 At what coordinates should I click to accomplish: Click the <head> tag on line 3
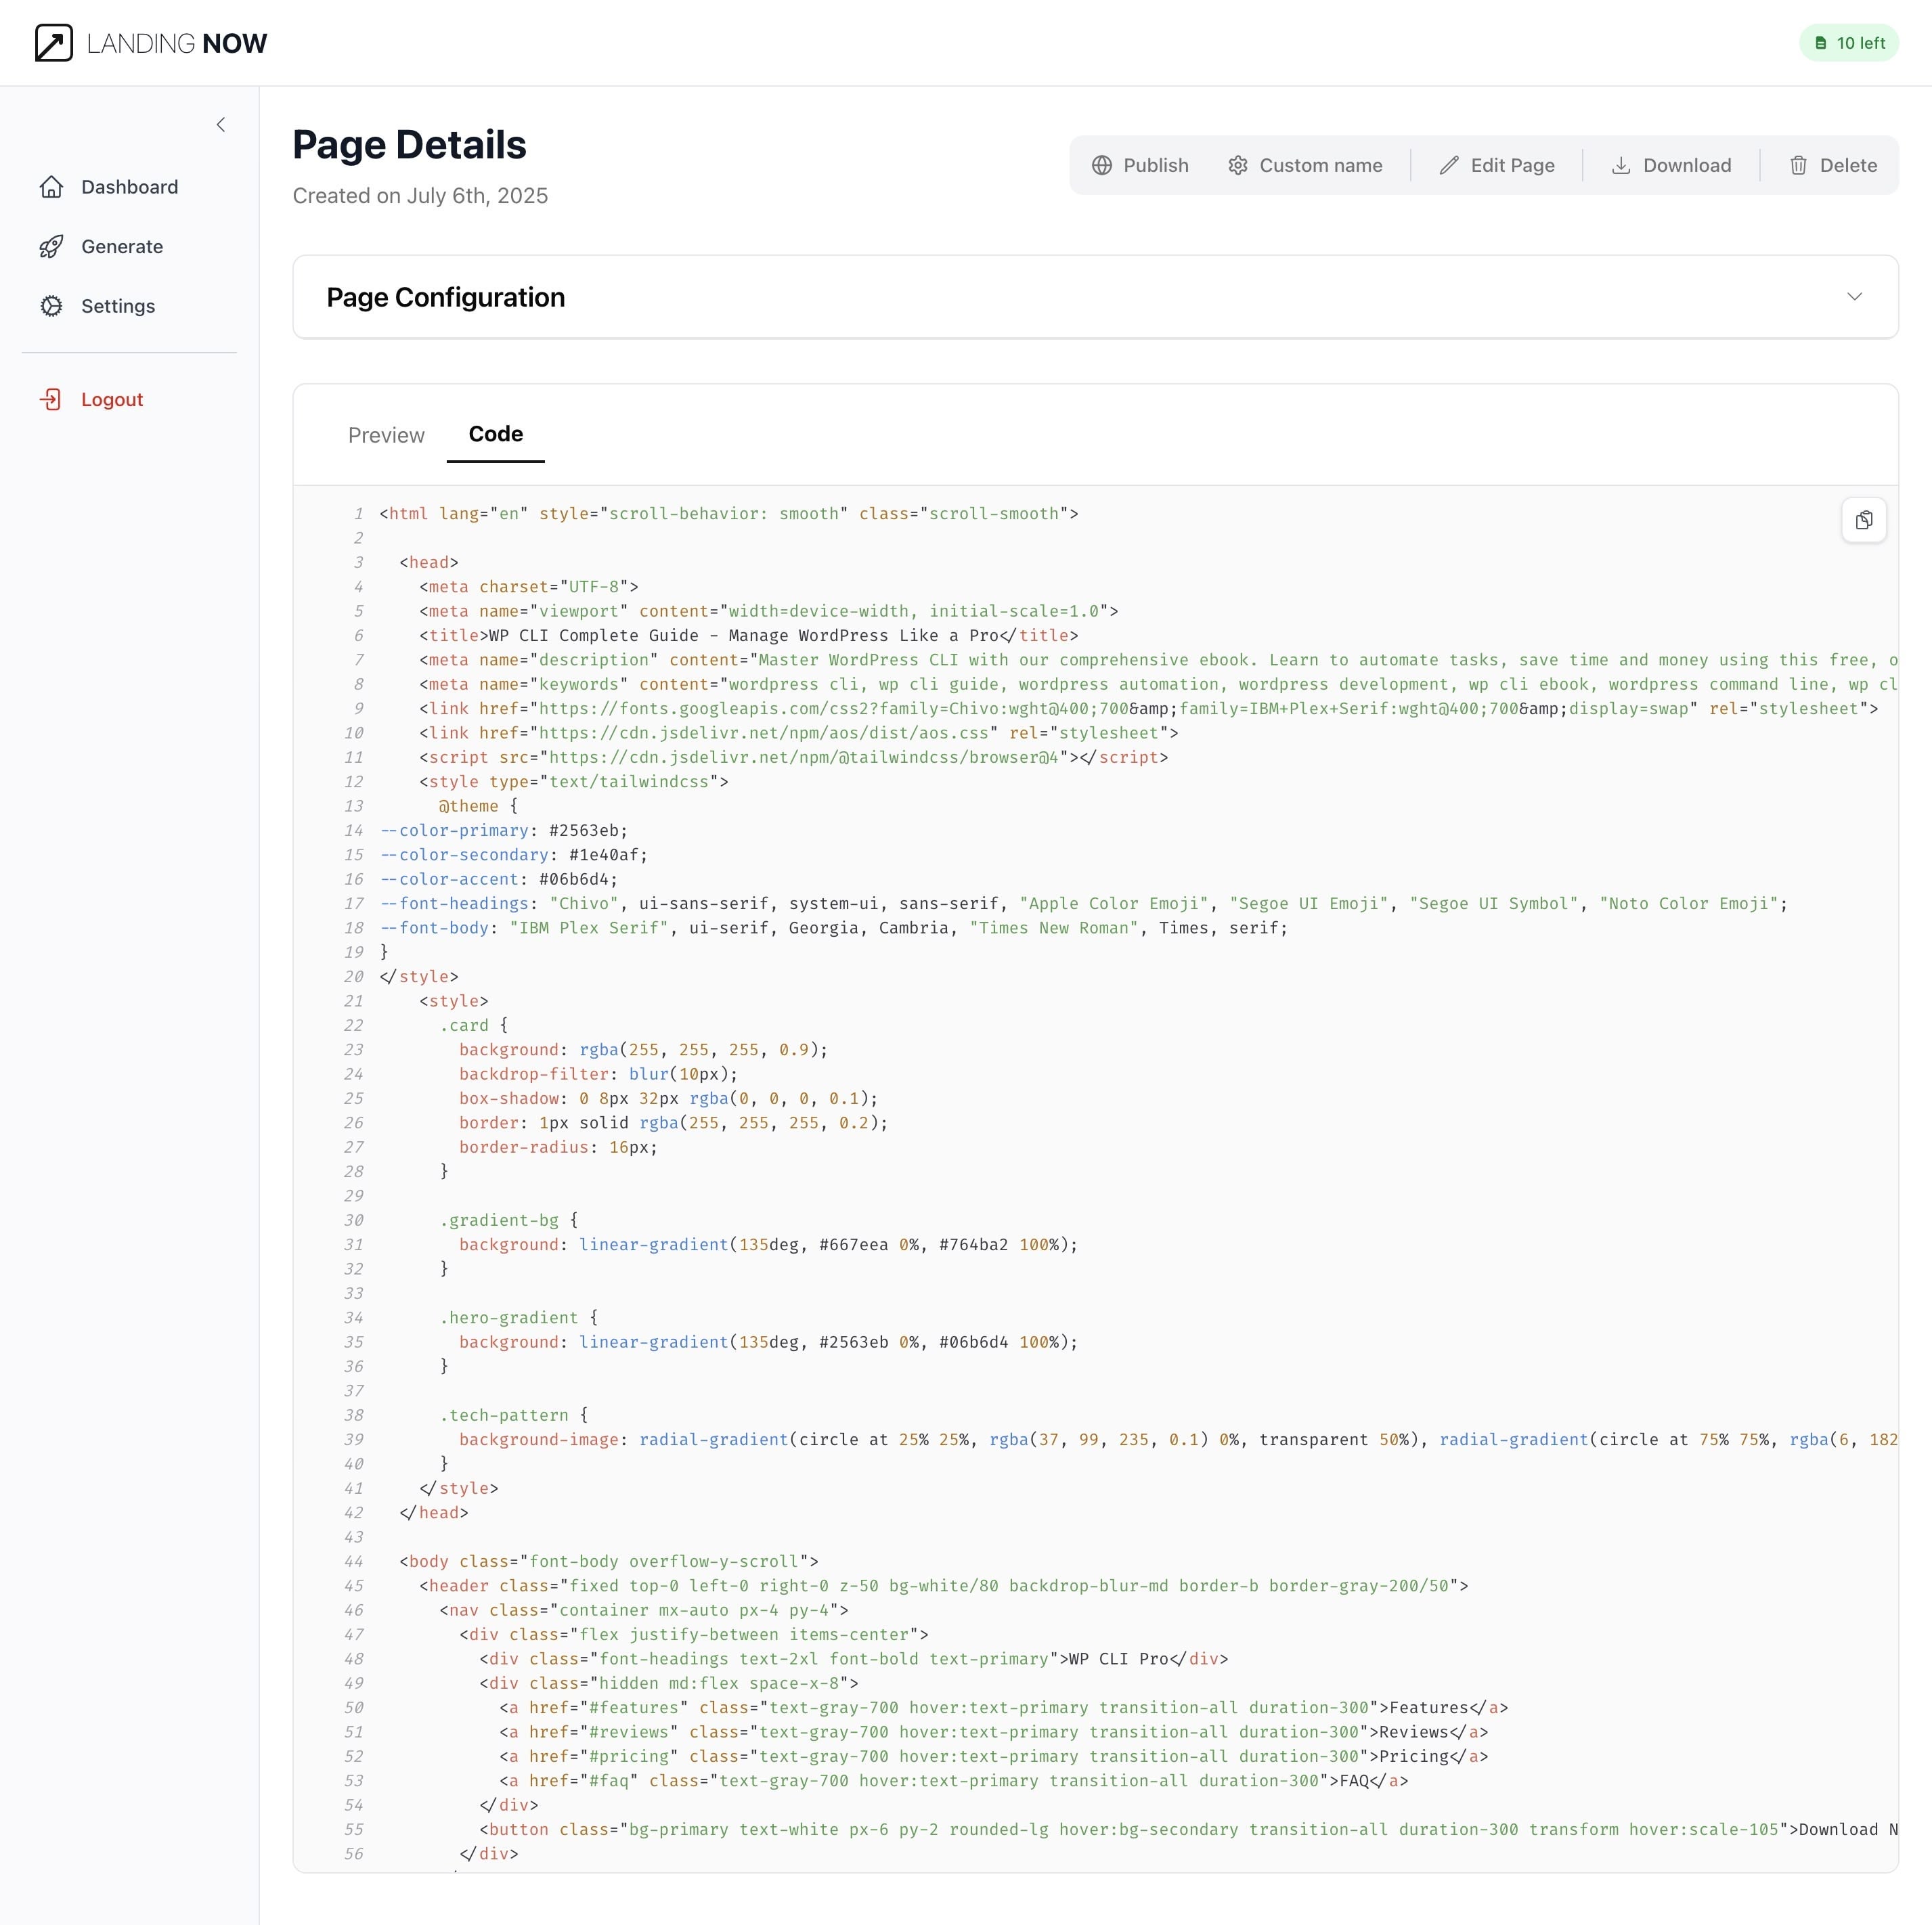pyautogui.click(x=429, y=562)
